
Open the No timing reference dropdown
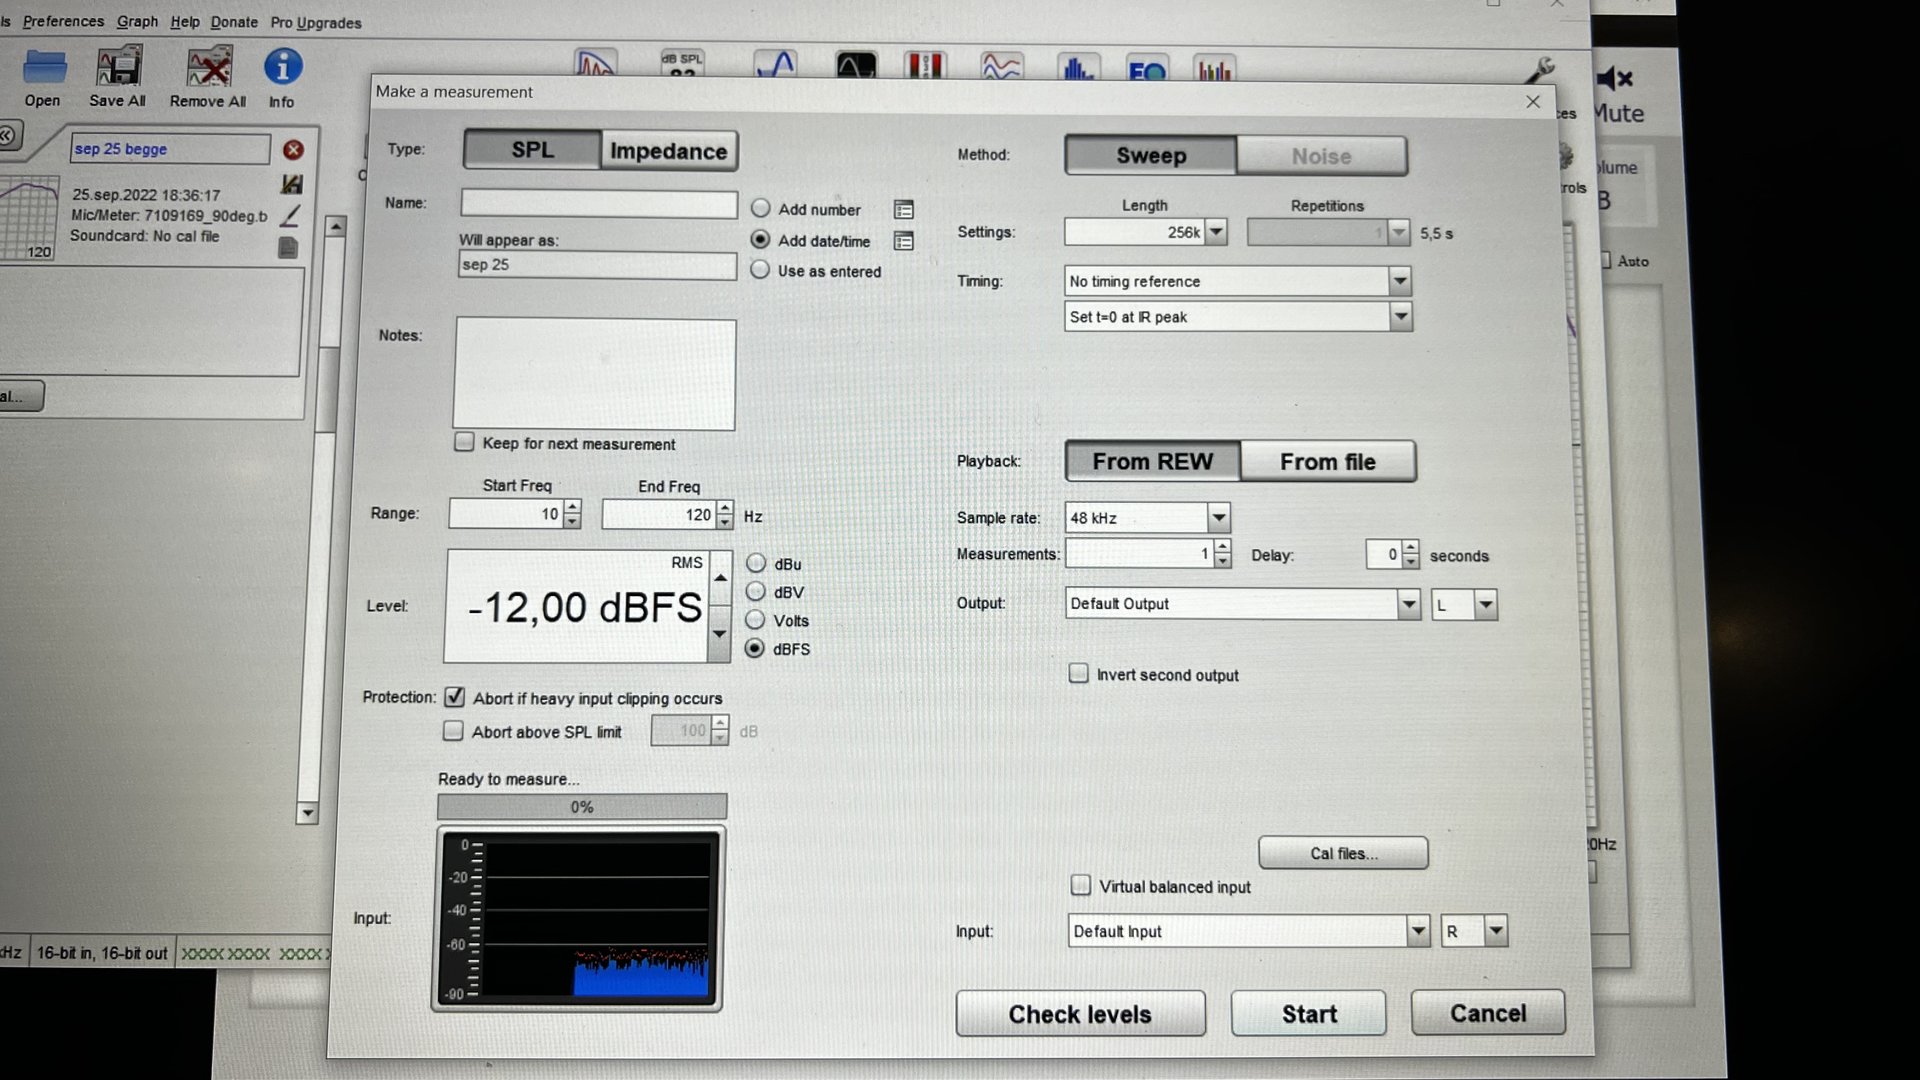[x=1400, y=281]
